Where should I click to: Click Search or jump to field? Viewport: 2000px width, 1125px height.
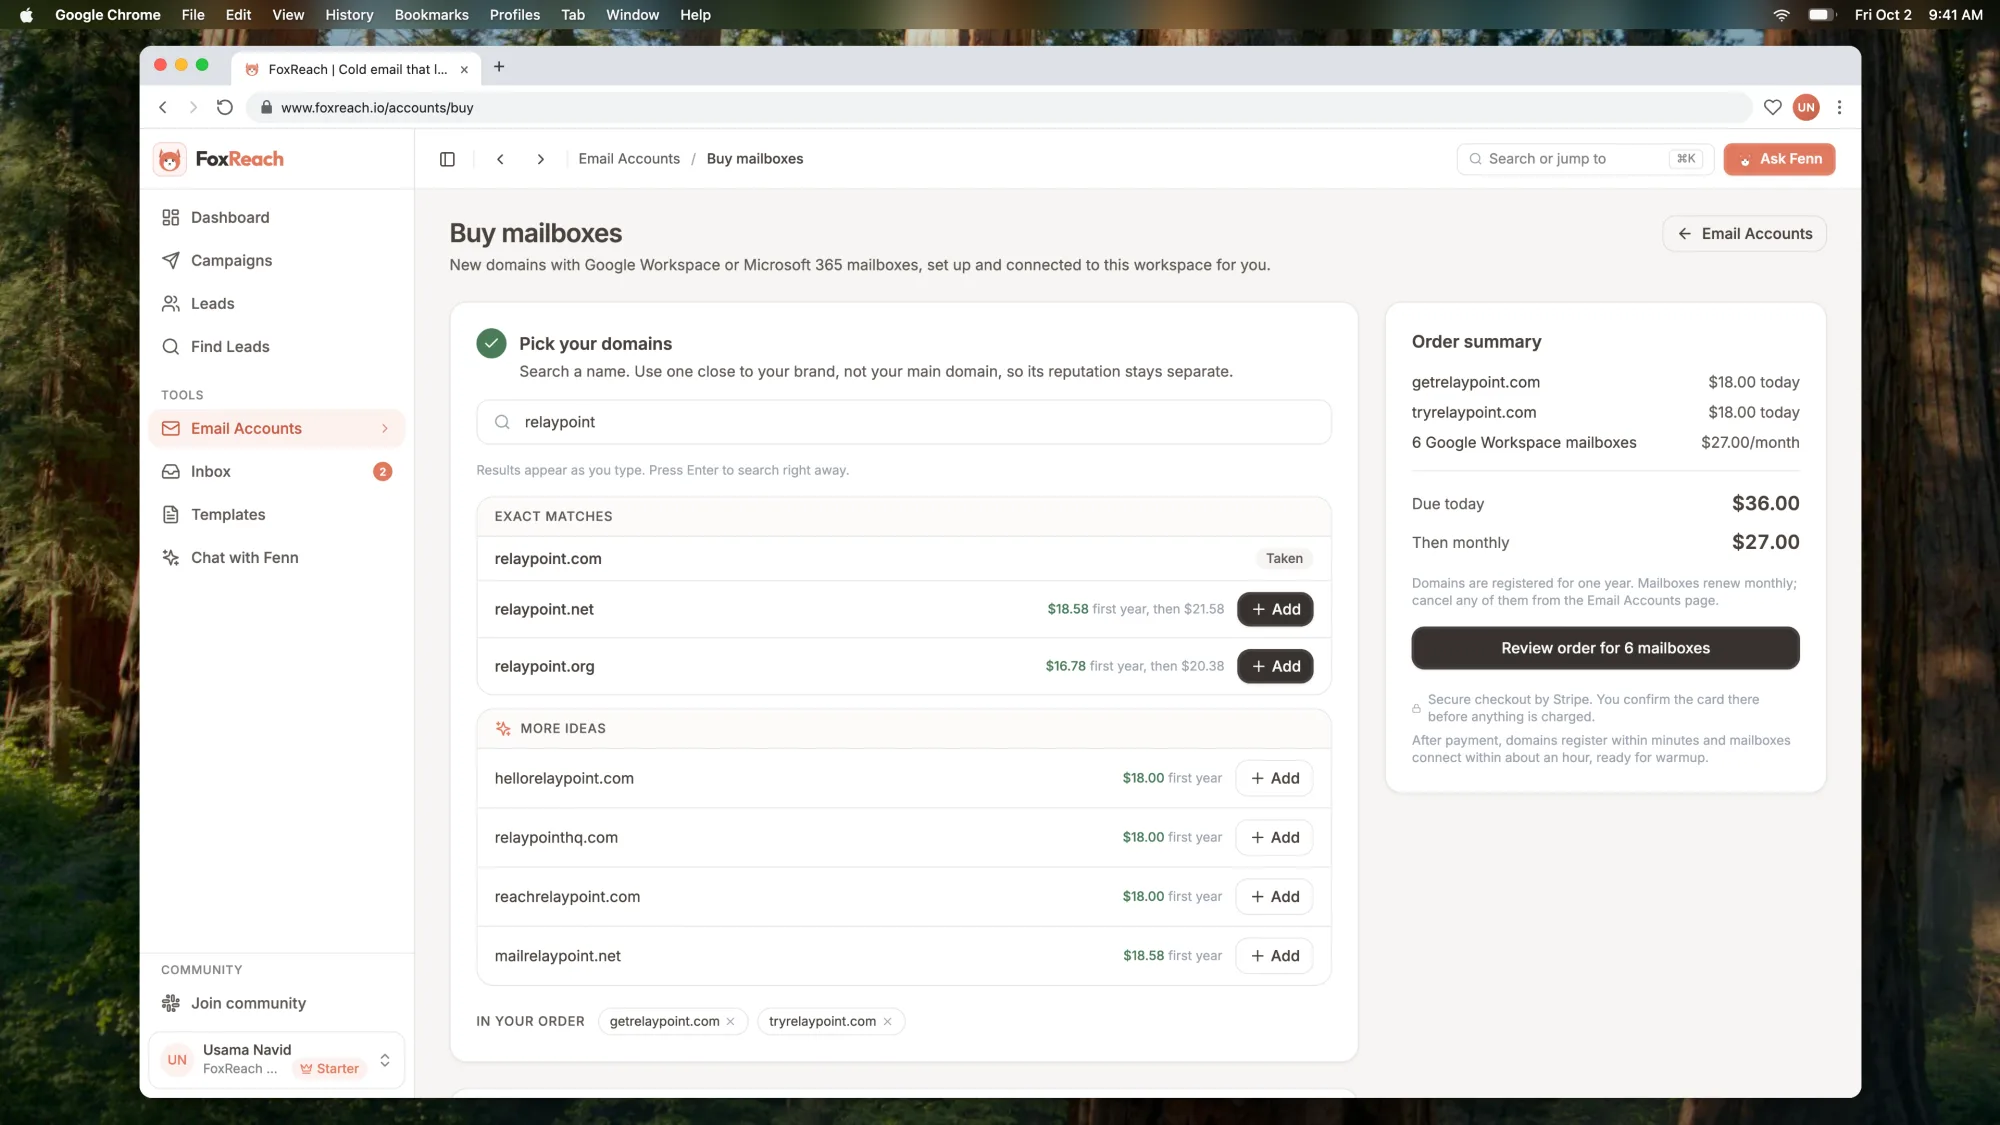1585,159
